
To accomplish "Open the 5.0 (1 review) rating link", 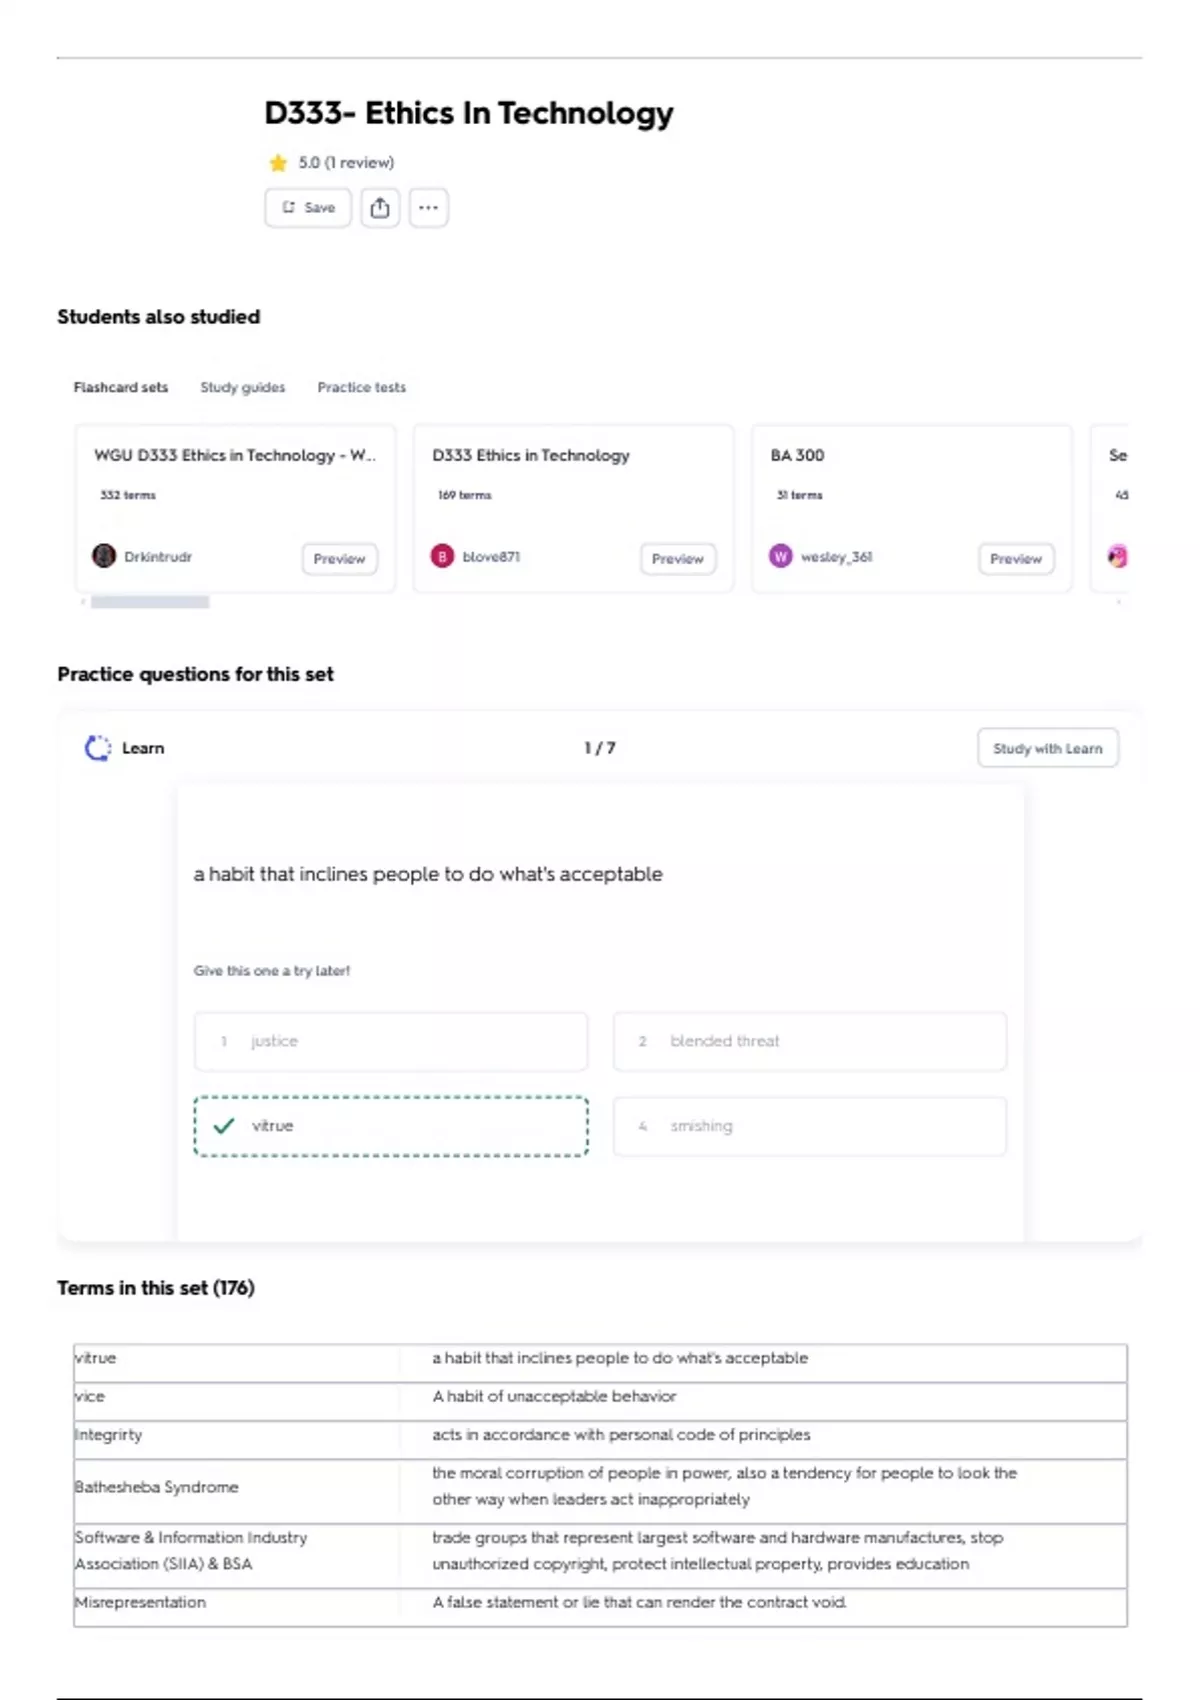I will [346, 163].
